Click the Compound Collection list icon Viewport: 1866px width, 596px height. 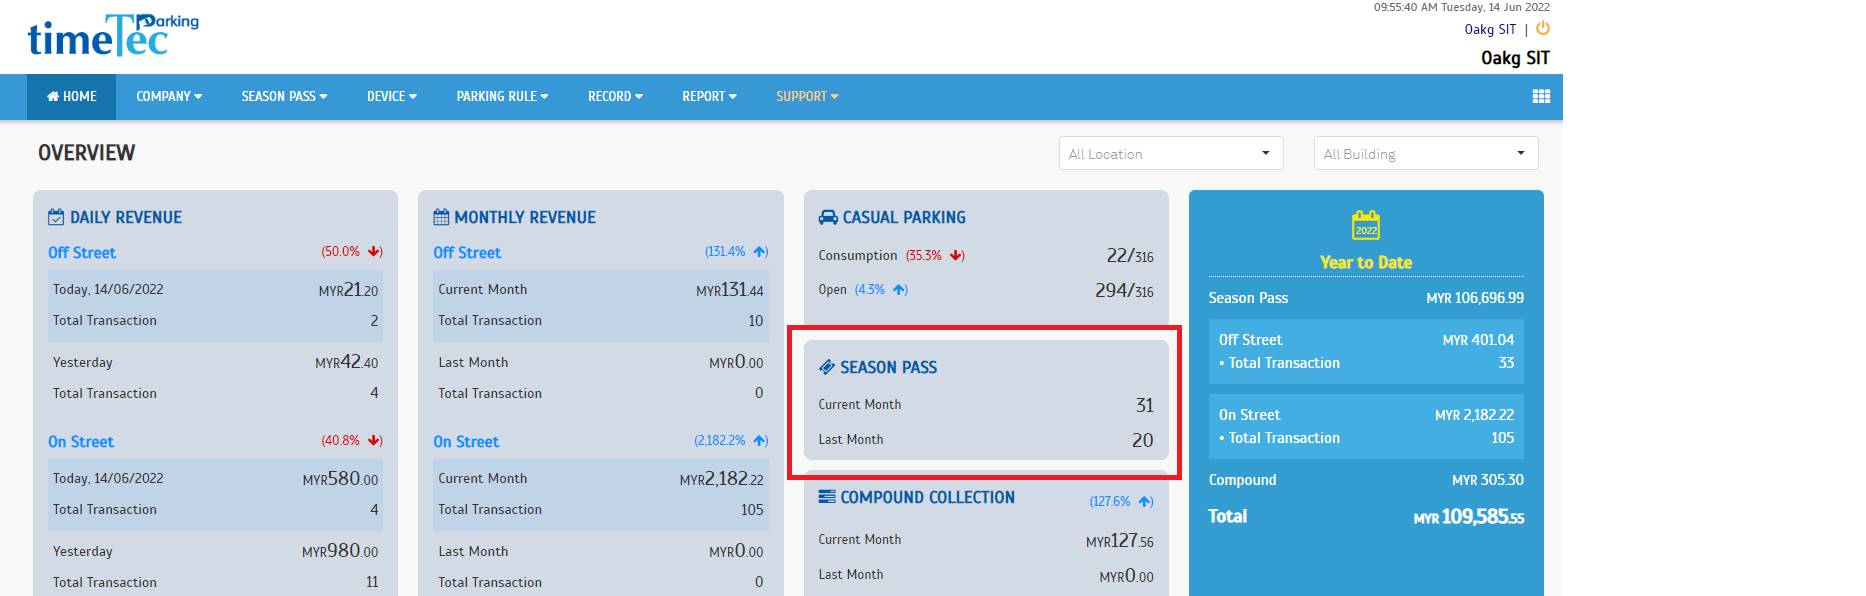click(827, 497)
